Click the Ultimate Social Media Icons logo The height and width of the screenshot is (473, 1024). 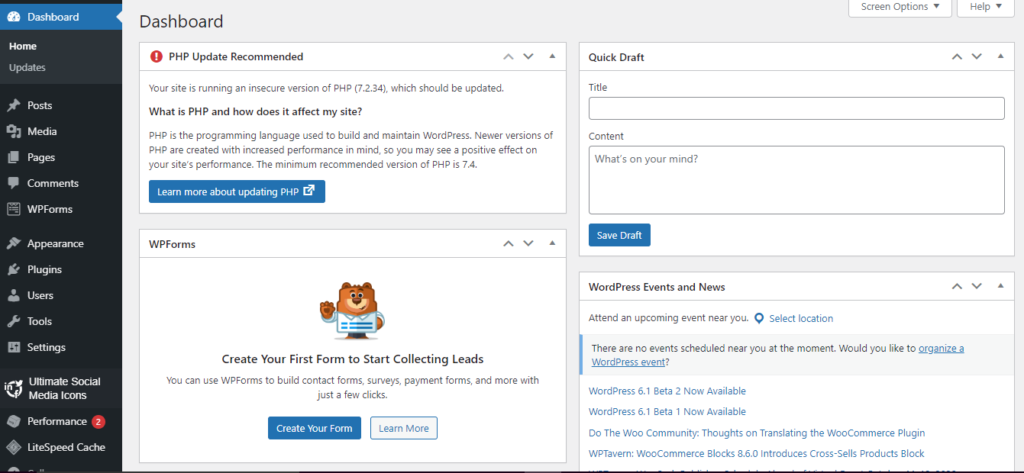coord(14,388)
